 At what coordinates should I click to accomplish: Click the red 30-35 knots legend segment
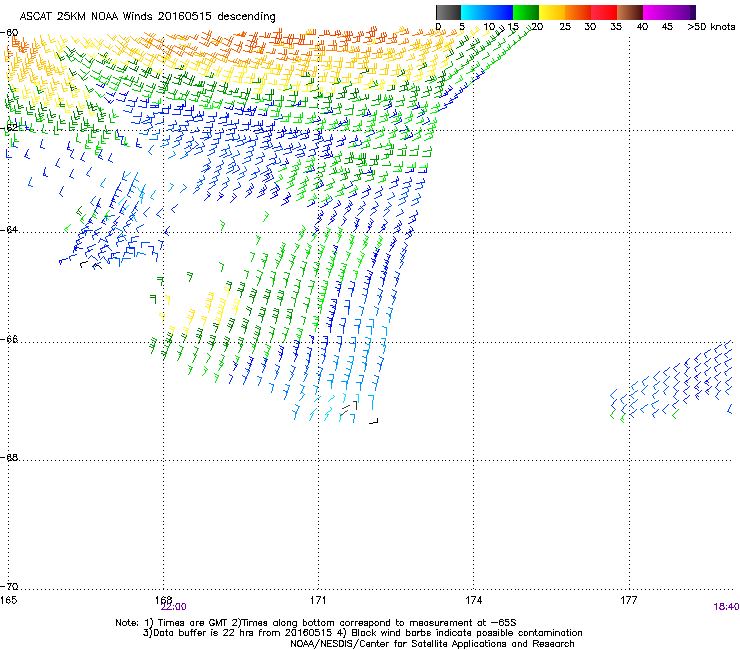(604, 12)
